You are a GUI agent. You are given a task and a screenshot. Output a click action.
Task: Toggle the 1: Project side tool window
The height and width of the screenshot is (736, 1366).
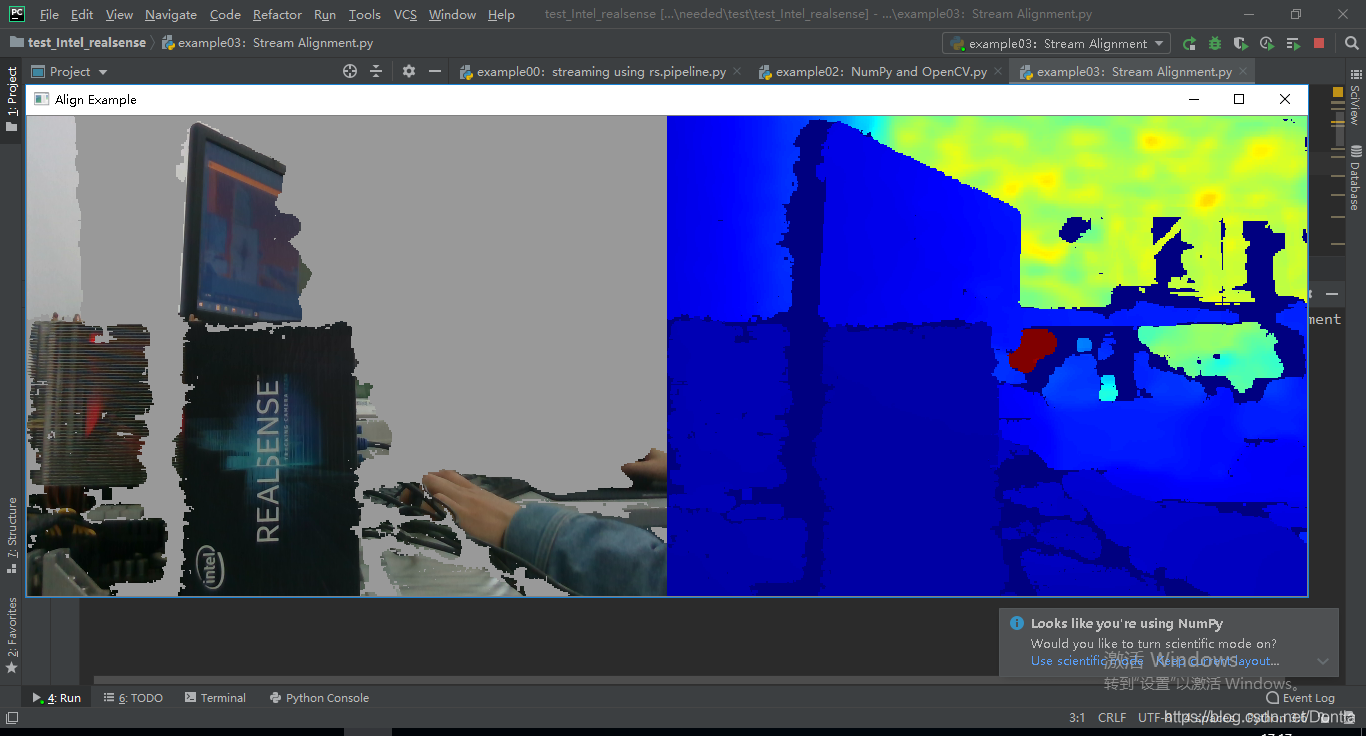coord(12,100)
